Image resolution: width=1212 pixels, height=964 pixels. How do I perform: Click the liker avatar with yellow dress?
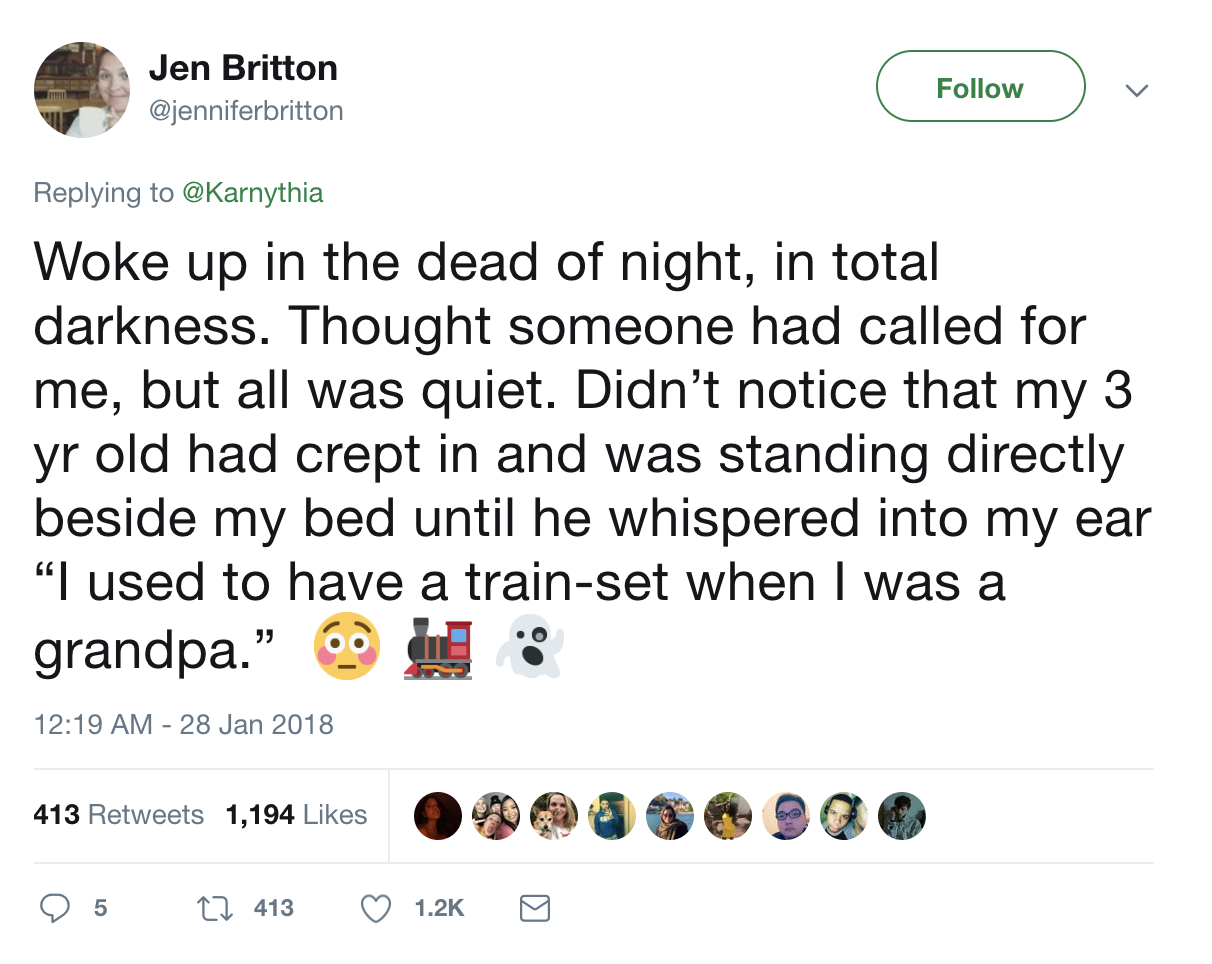pos(728,816)
